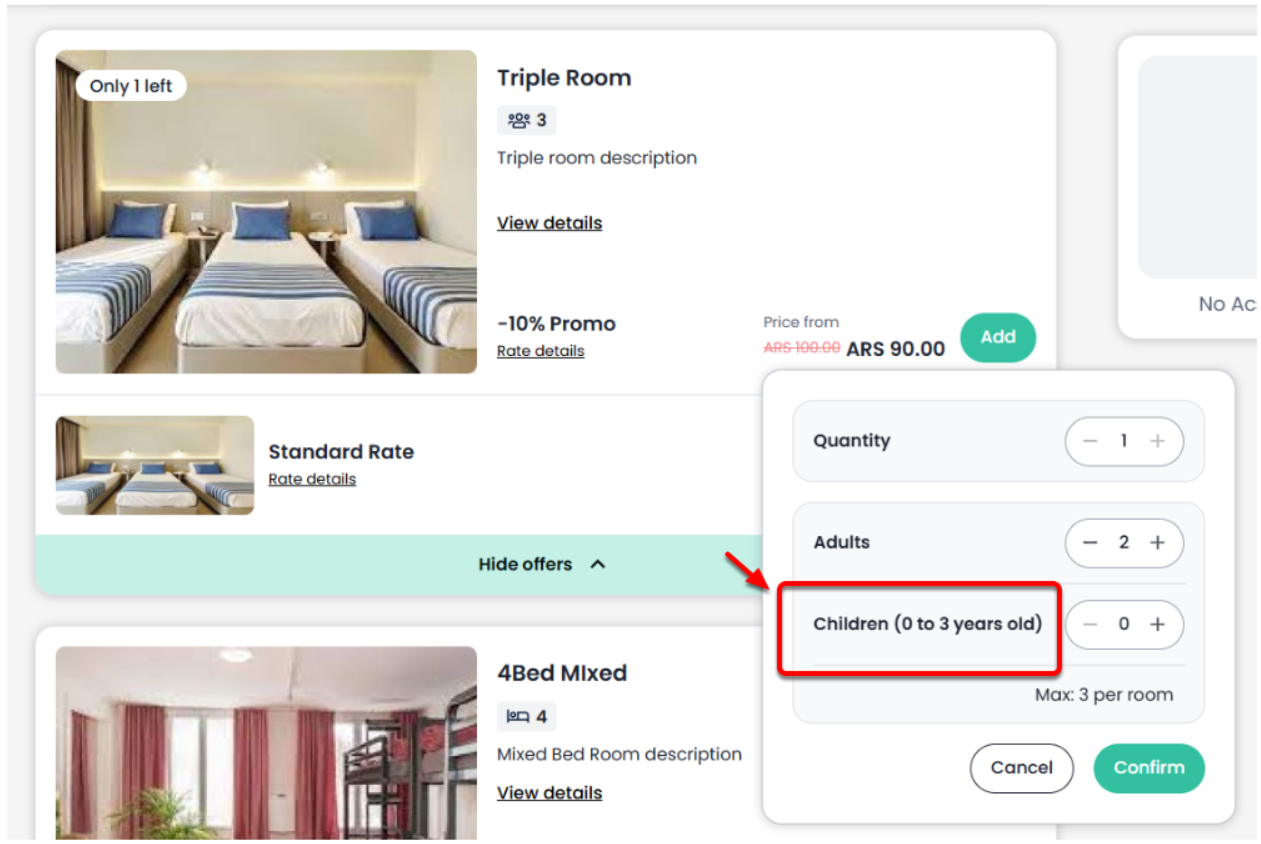Click the 4Bed Mixed bed capacity icon
This screenshot has width=1261, height=844.
point(518,717)
